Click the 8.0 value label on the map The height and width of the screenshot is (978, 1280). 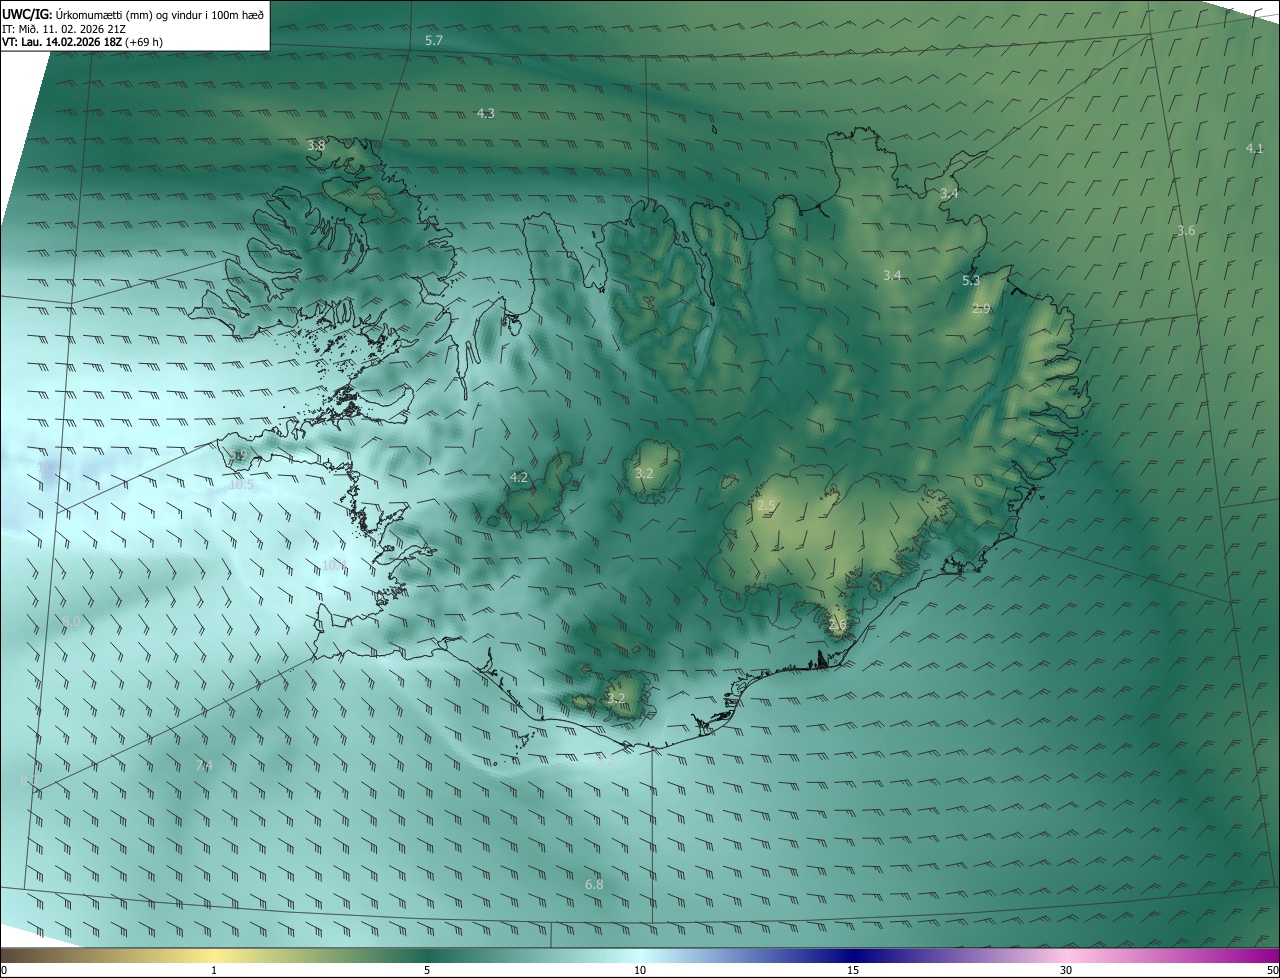(70, 622)
